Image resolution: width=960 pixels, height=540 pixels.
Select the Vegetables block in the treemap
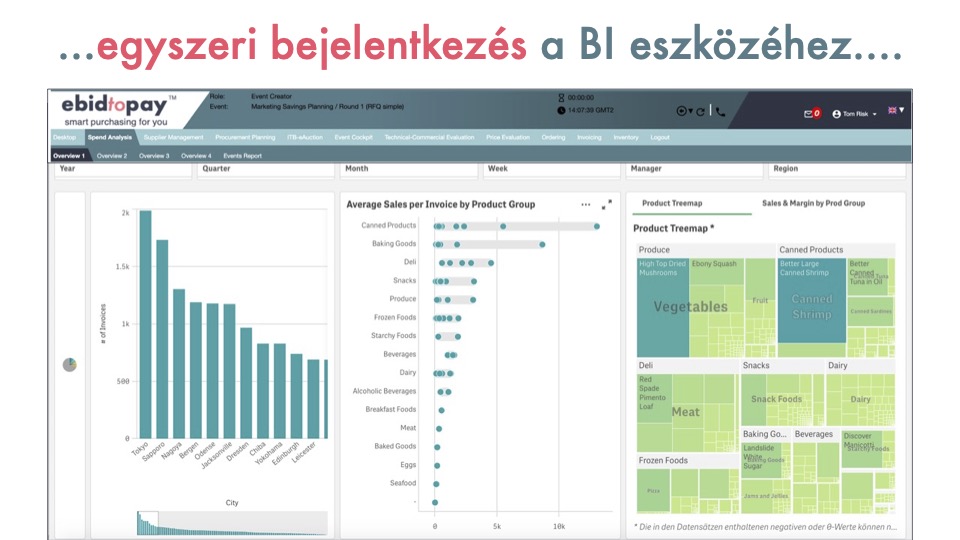[690, 308]
